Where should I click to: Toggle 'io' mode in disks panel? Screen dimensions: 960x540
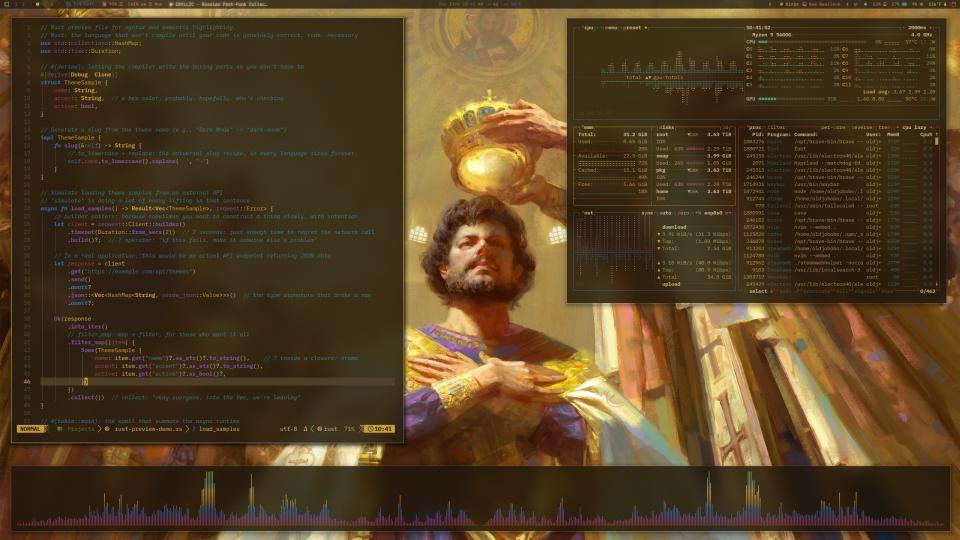[x=726, y=127]
